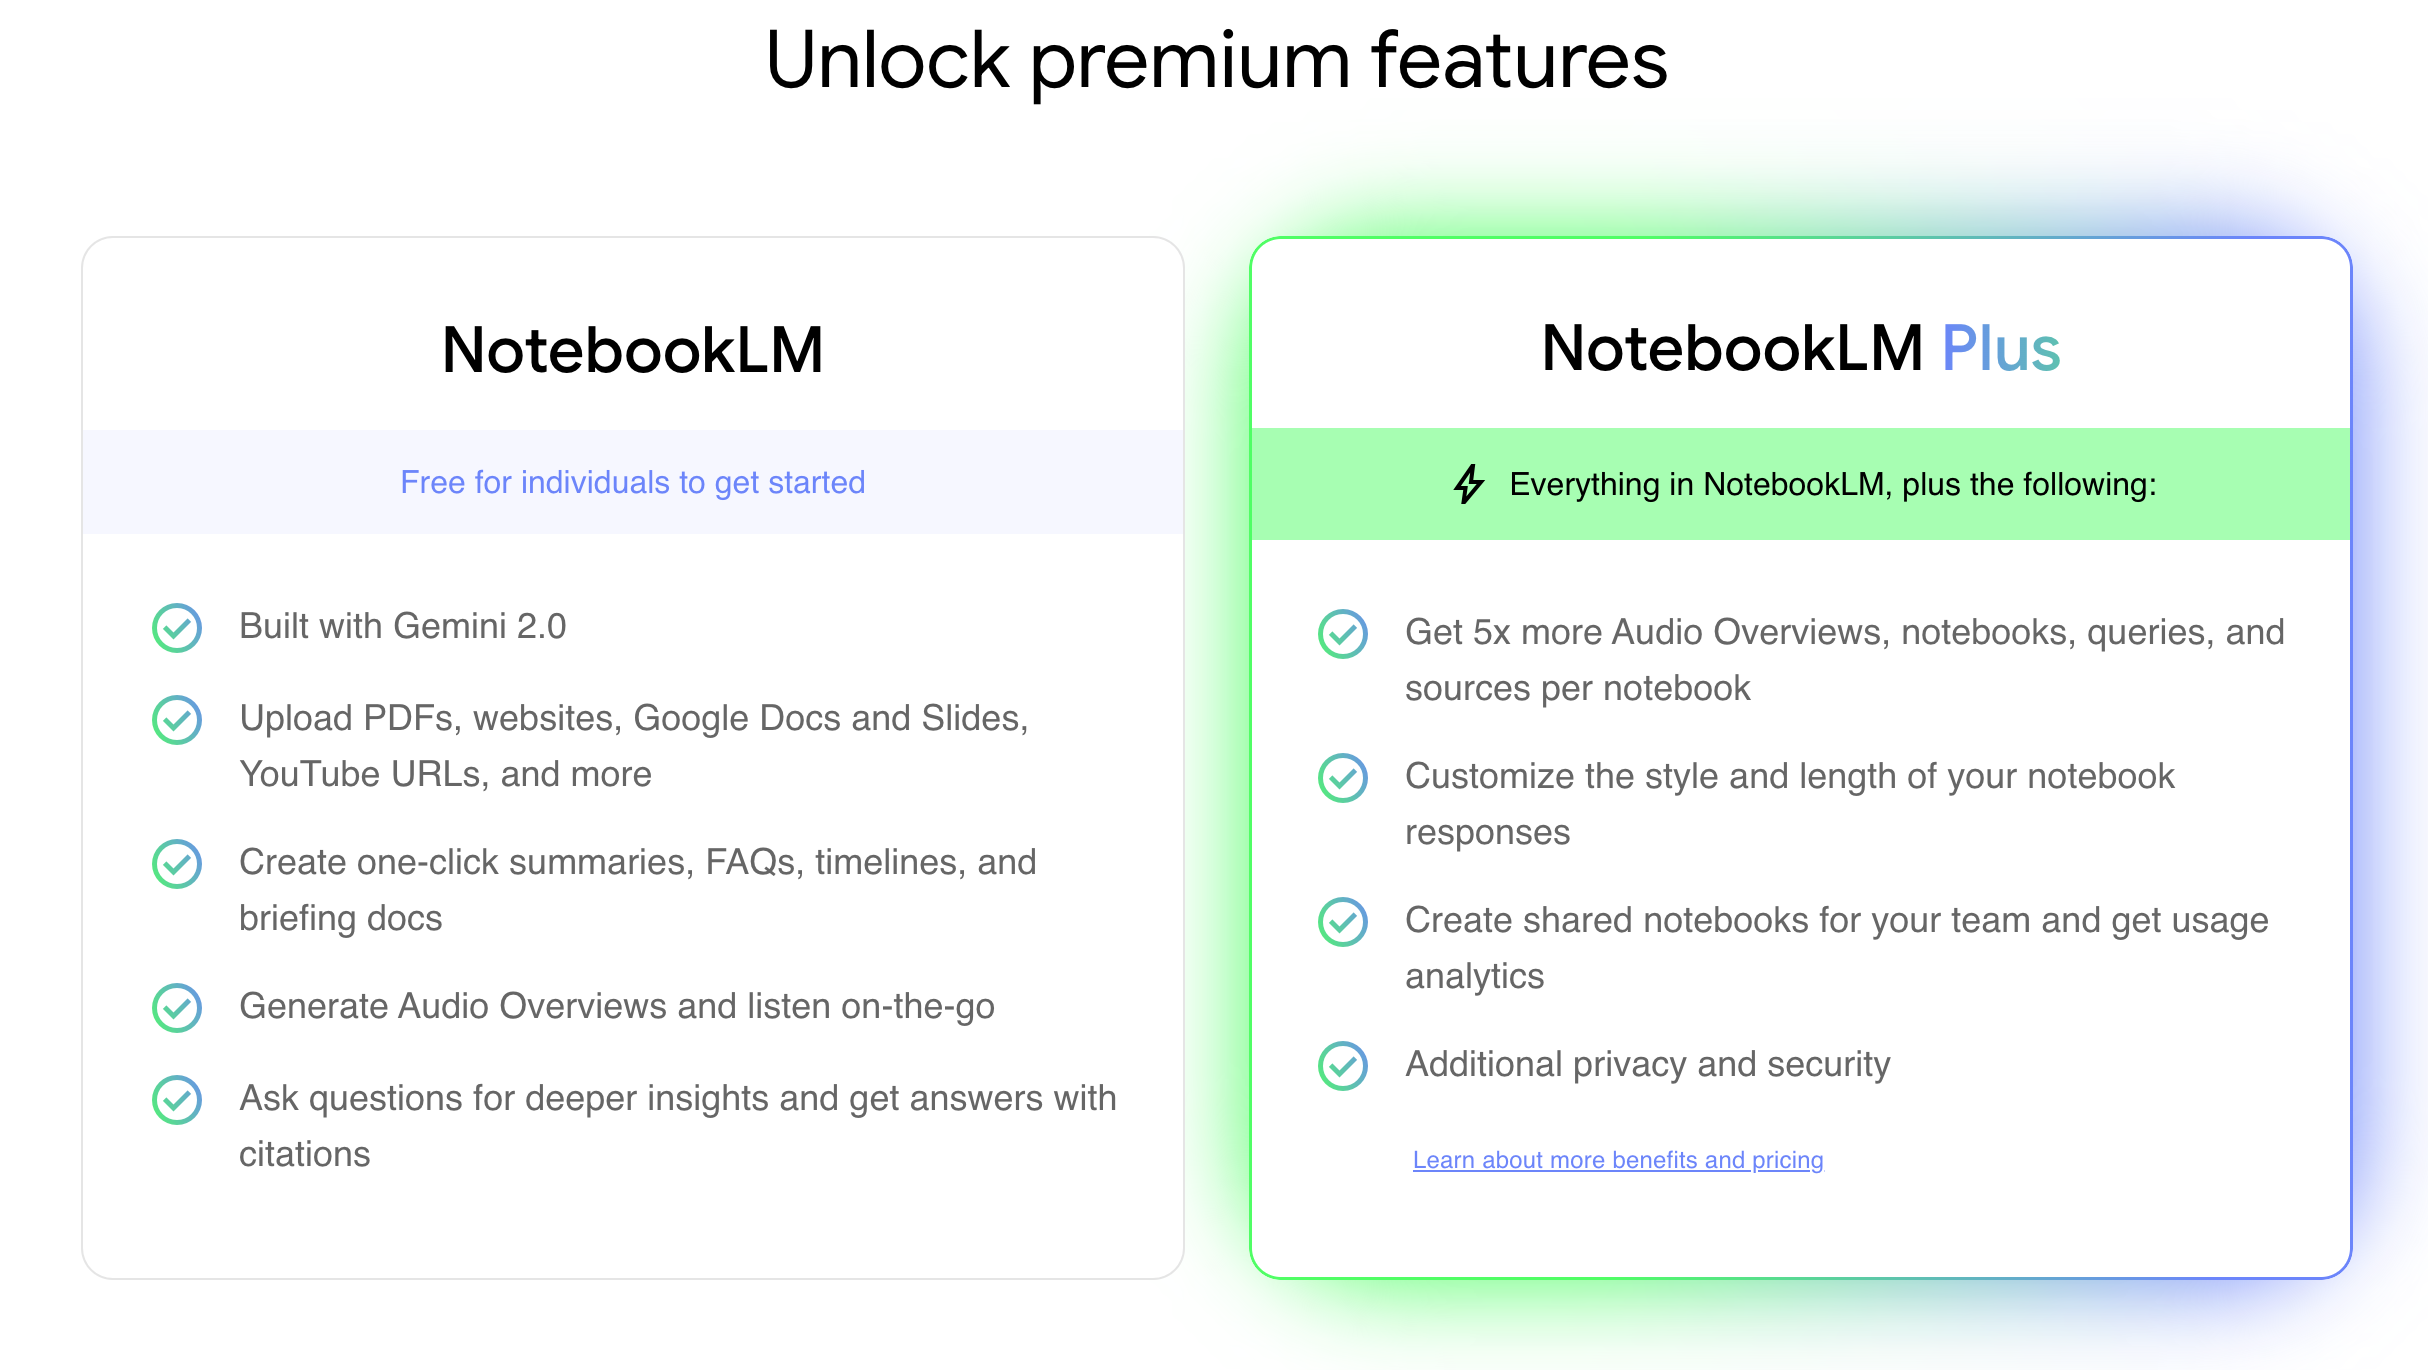Click the checkmark beside Create one-click summaries
Screen dimensions: 2428x1370
(177, 864)
